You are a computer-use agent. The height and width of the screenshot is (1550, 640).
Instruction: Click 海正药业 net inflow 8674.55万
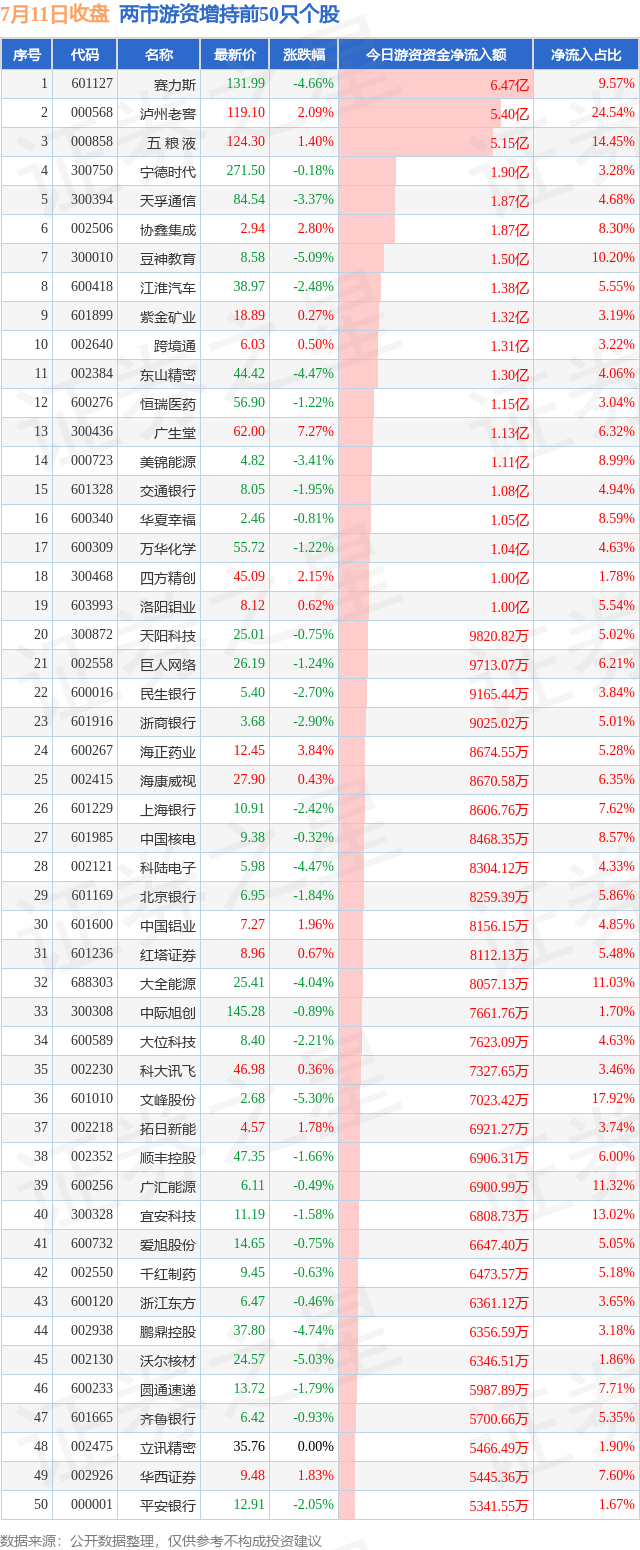coord(498,752)
